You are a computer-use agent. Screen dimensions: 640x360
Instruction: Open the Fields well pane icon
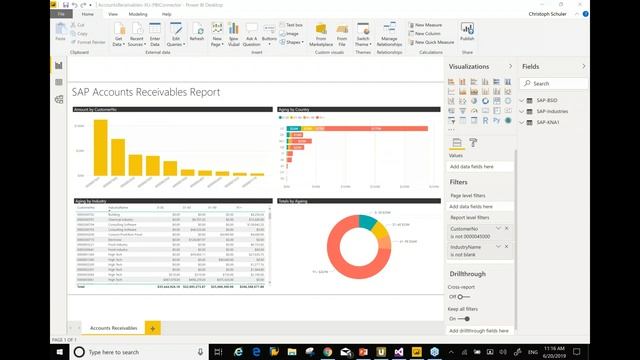pyautogui.click(x=457, y=142)
